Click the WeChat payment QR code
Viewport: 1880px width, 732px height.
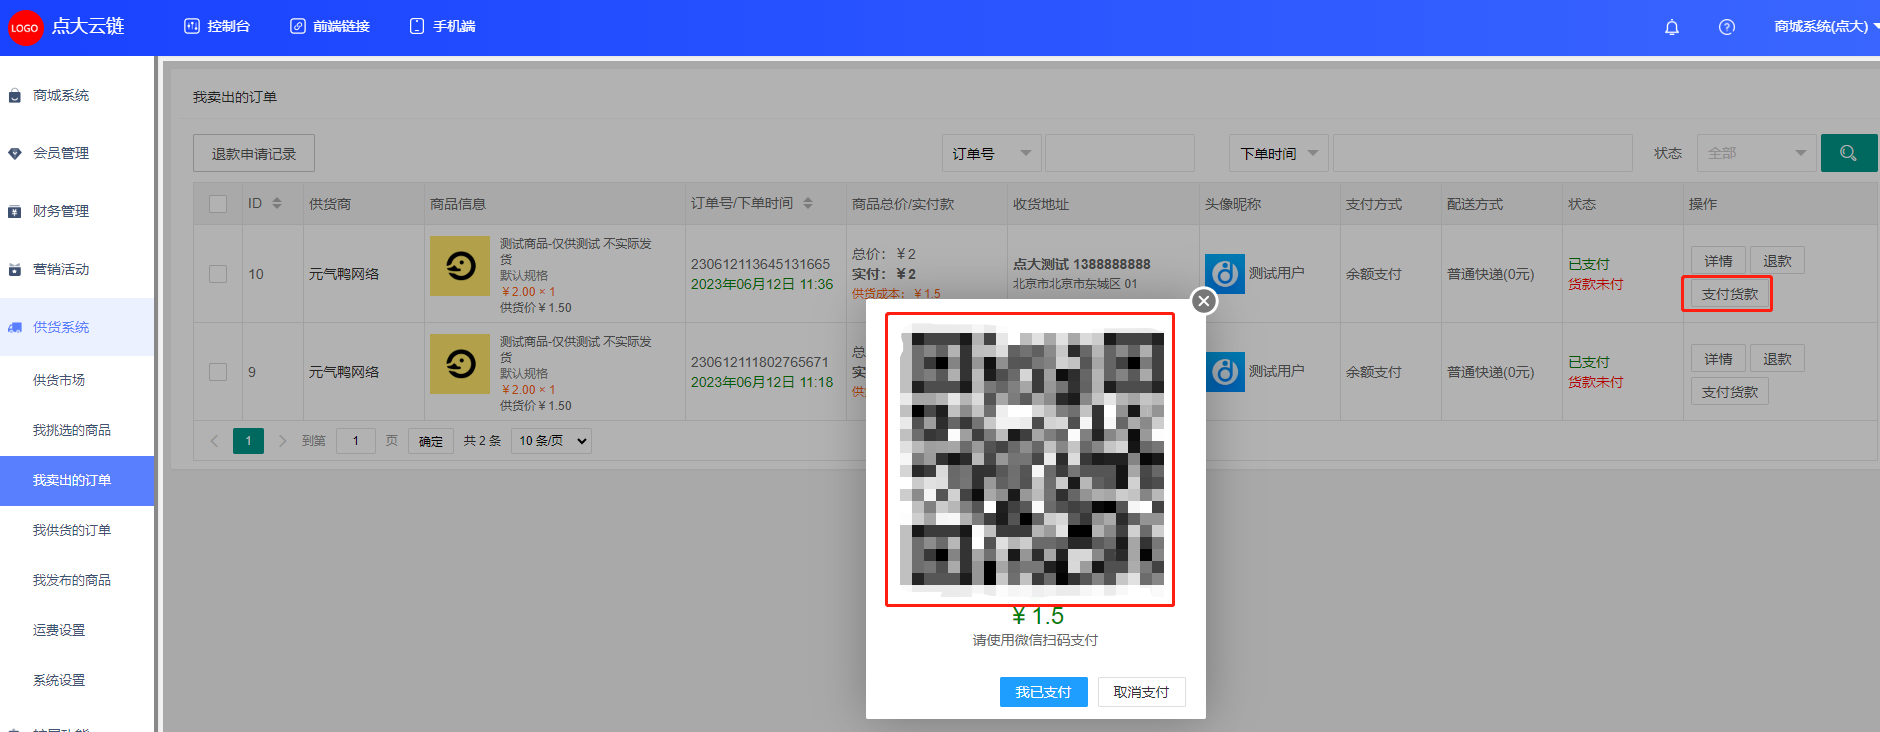pos(1030,459)
